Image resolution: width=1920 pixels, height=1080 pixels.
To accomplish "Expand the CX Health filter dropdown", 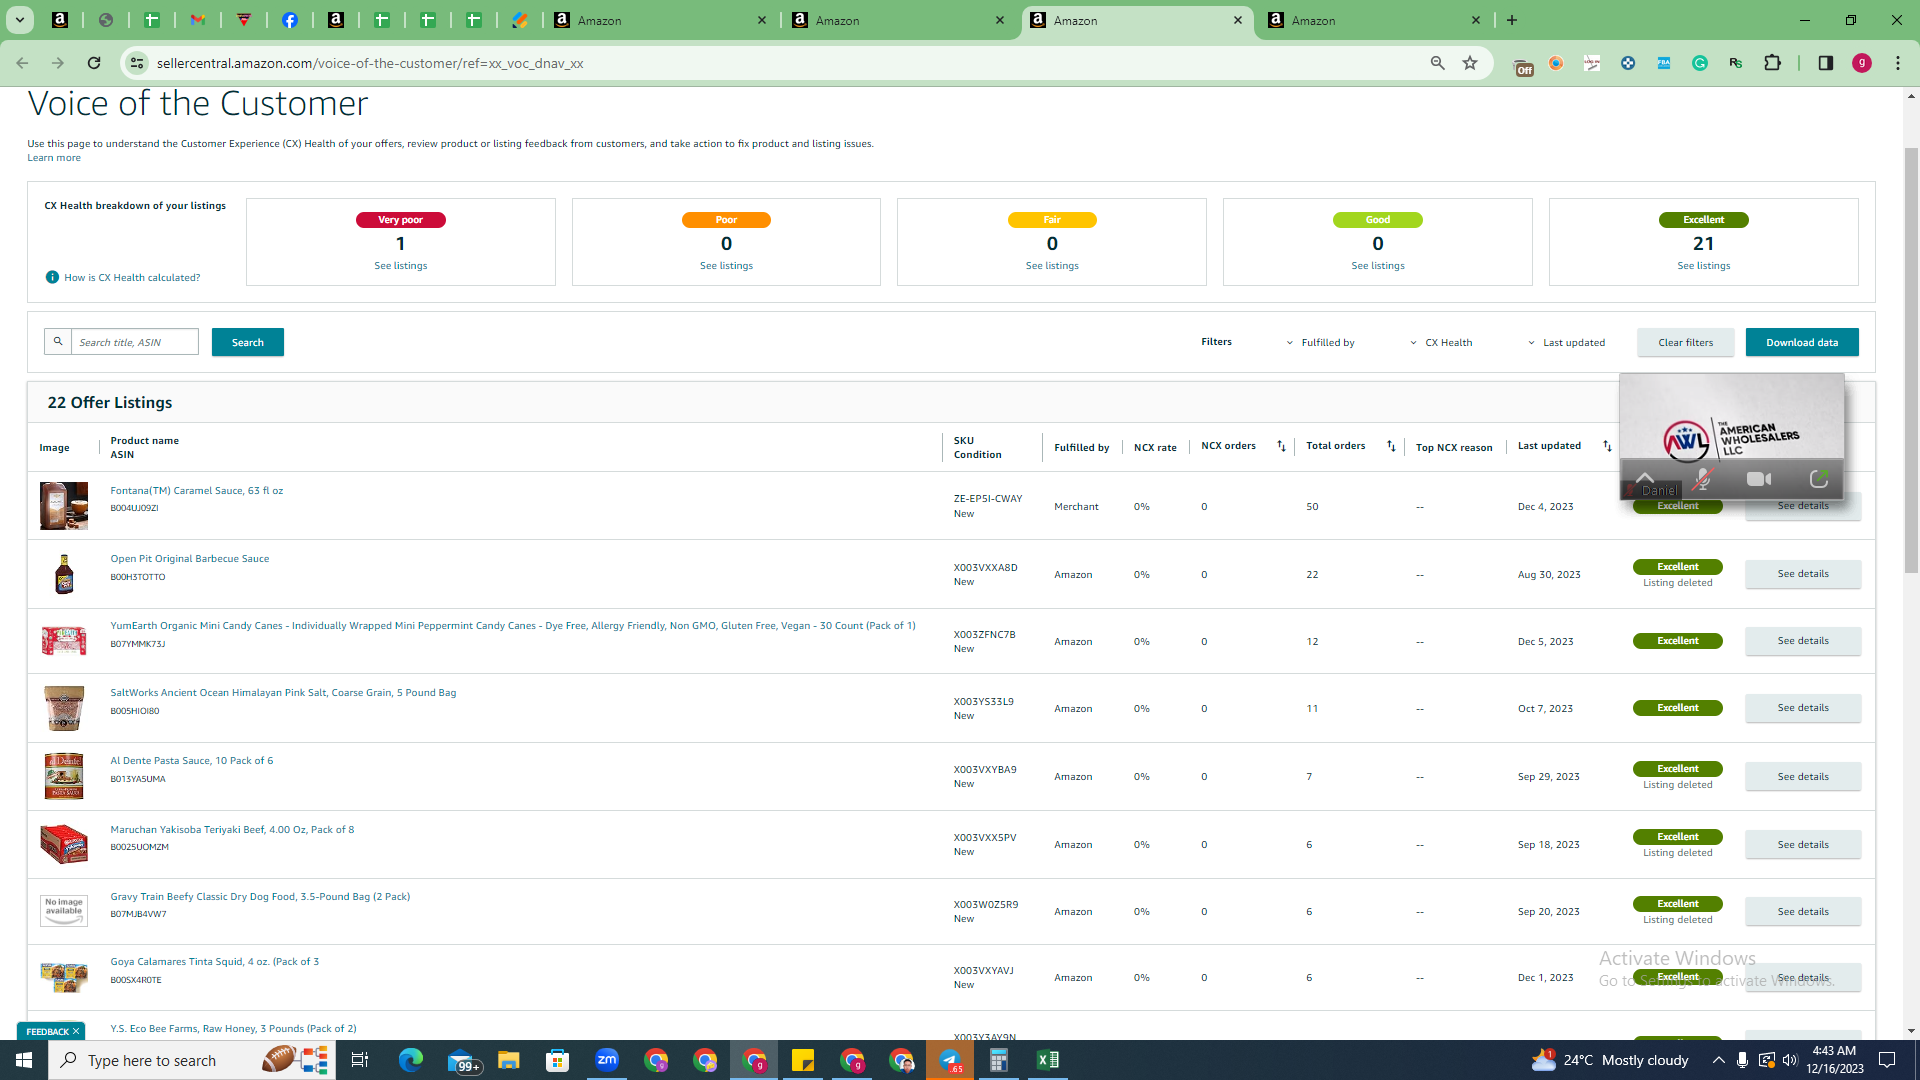I will [x=1441, y=343].
